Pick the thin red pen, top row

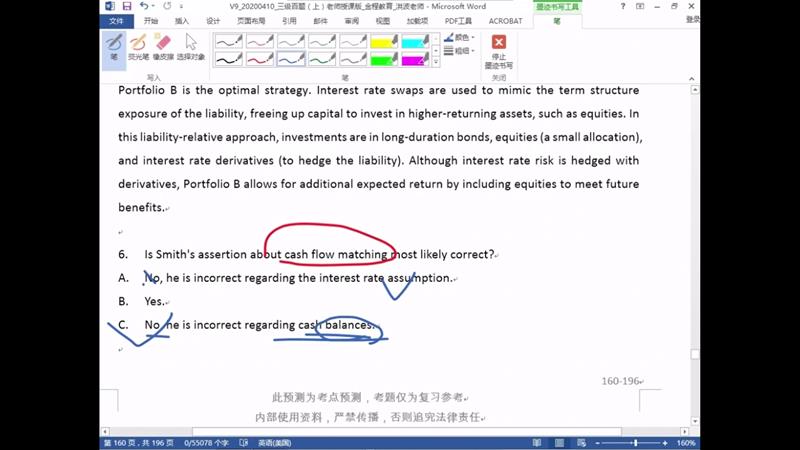260,41
